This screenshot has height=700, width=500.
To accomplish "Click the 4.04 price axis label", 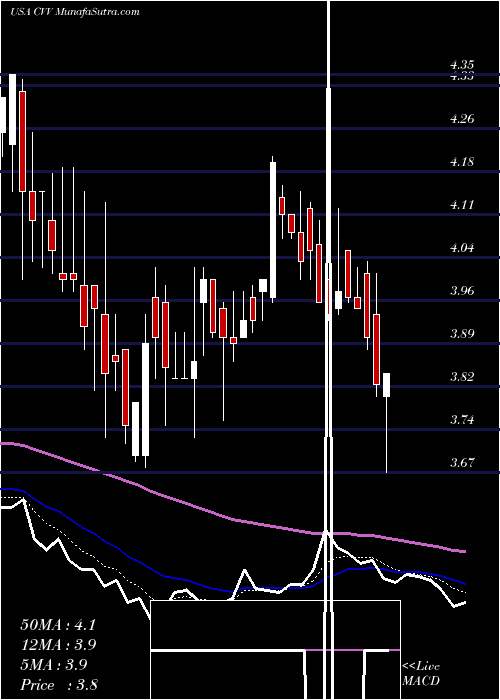I will point(462,248).
